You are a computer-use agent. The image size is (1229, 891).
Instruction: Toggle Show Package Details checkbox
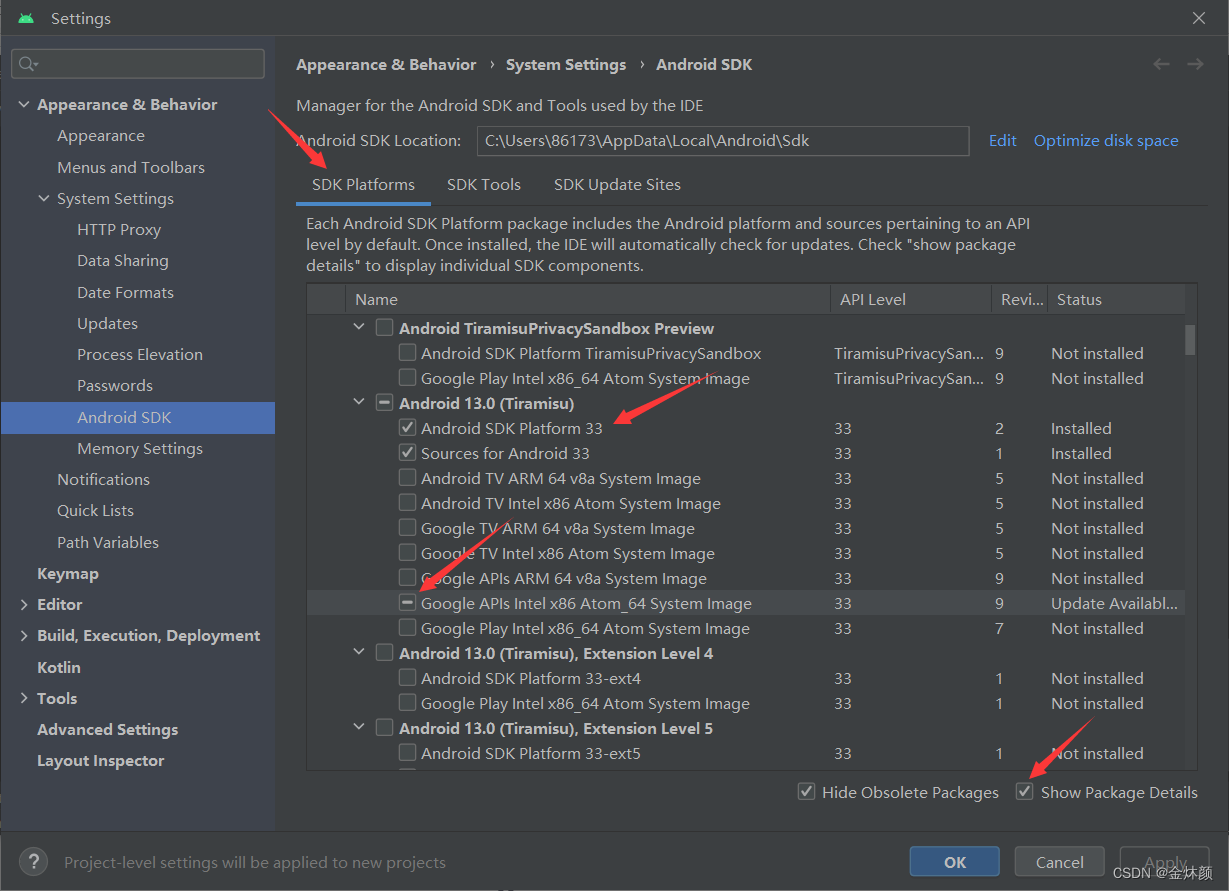tap(1024, 792)
